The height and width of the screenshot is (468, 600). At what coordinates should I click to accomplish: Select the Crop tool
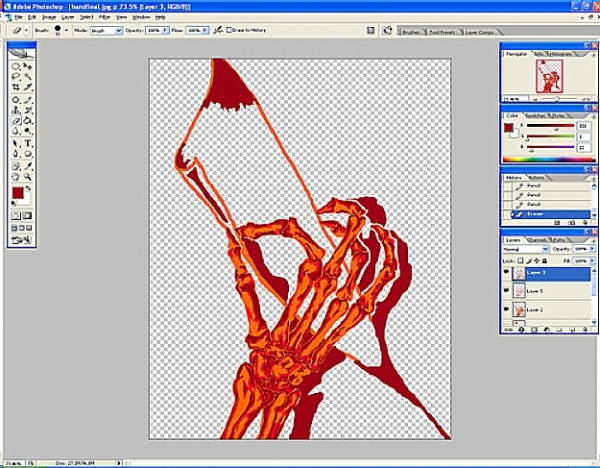click(x=16, y=87)
